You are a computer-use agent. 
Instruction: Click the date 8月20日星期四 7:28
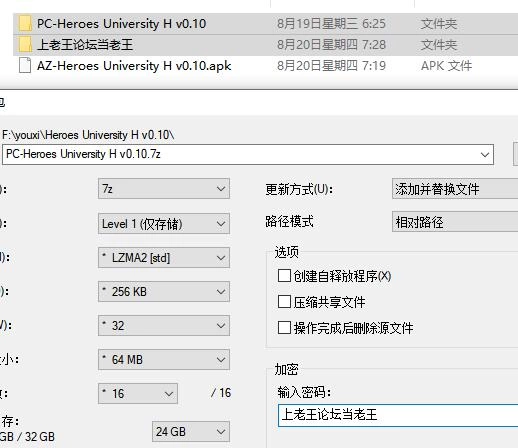click(x=331, y=45)
